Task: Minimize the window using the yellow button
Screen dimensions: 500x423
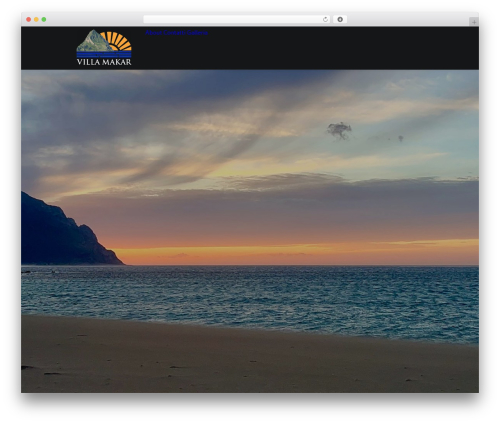Action: tap(36, 20)
